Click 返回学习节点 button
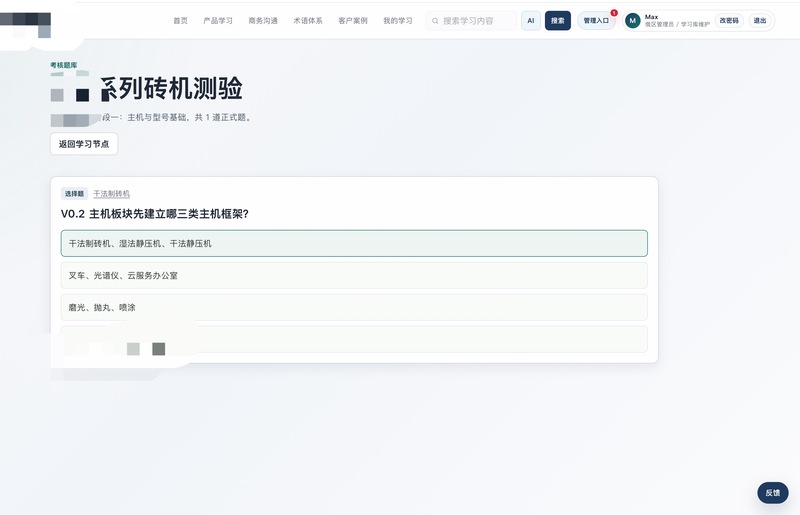Viewport: 800px width, 515px height. point(84,144)
